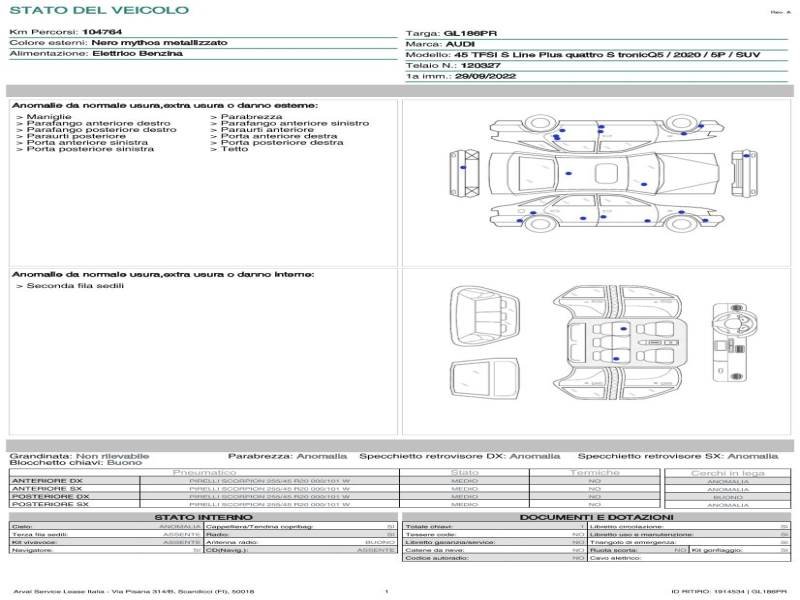The image size is (800, 600).
Task: Click the DOCUMENTI E DOTAZIONI section header
Action: tap(595, 517)
